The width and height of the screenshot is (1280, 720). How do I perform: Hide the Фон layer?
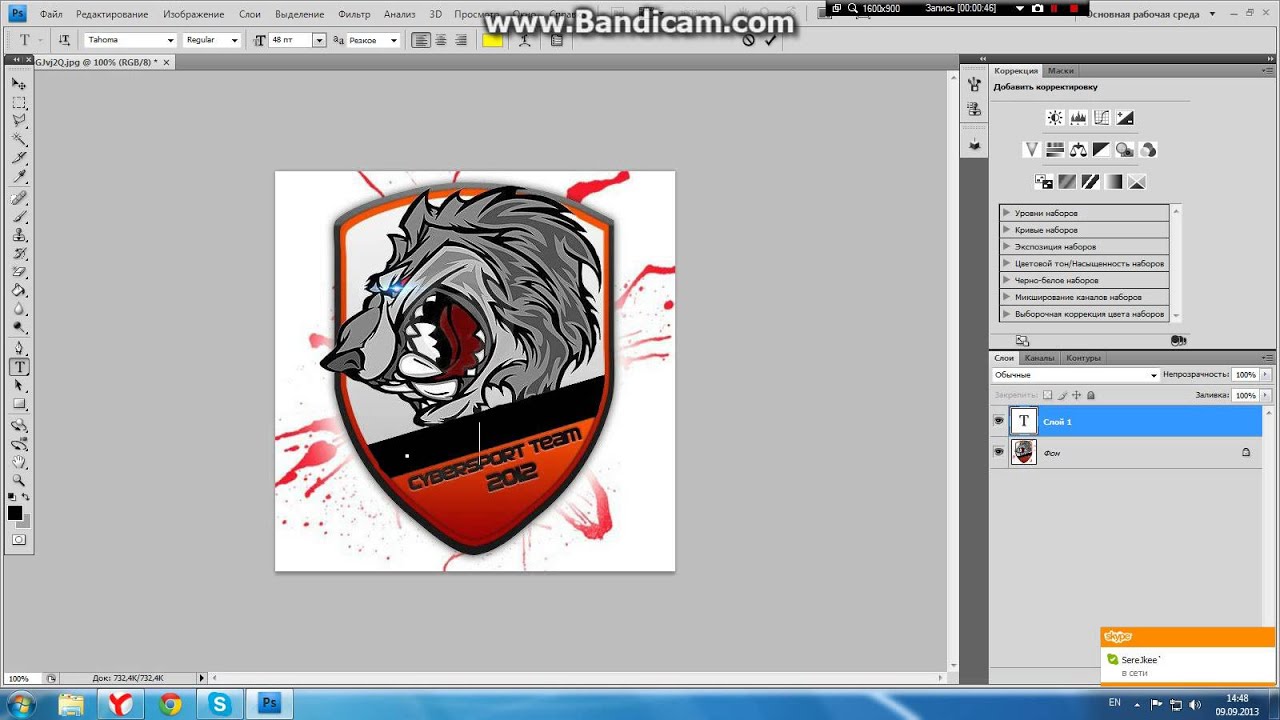click(x=998, y=452)
